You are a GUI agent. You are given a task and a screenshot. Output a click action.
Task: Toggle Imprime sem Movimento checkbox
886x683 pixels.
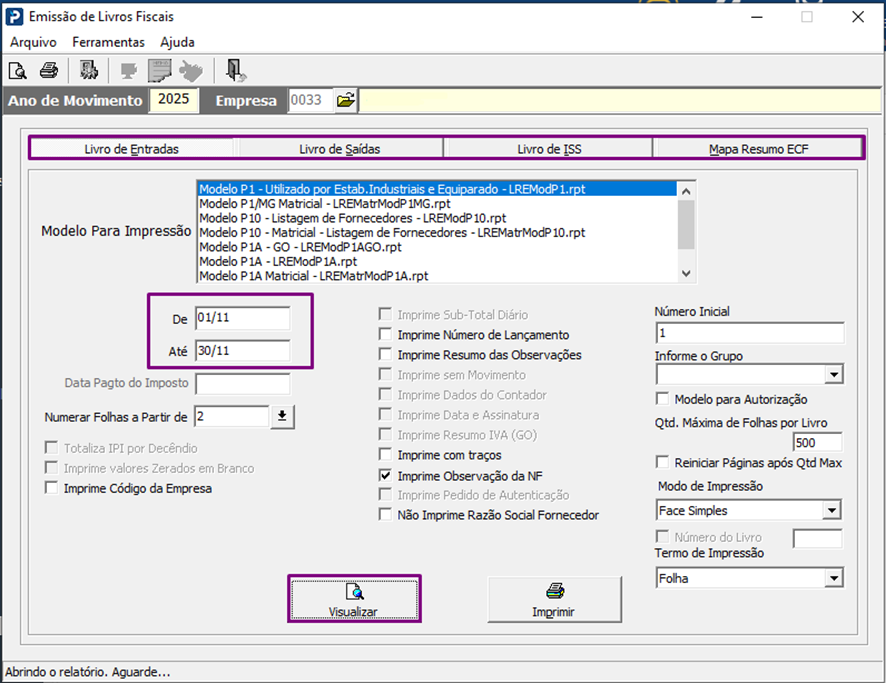coord(385,374)
